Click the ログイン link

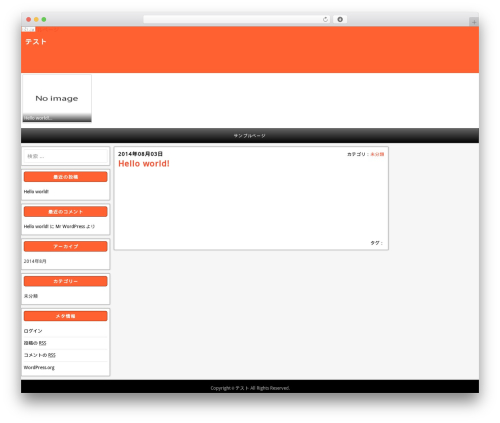tap(33, 331)
